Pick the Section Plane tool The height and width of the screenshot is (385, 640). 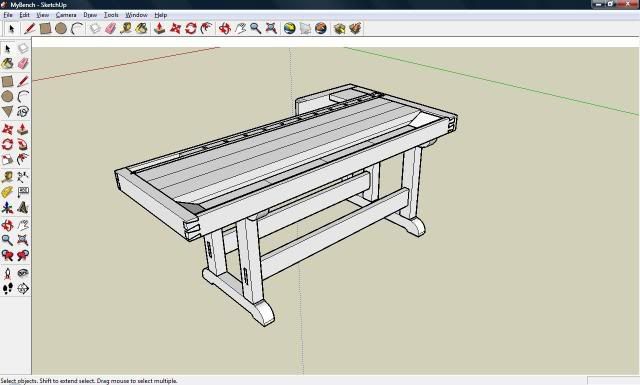click(x=23, y=289)
